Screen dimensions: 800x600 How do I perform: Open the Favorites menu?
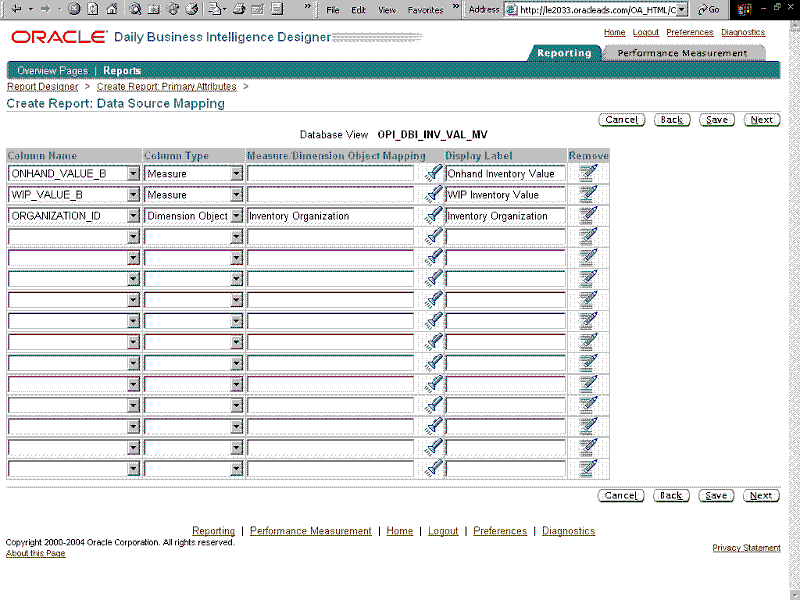pos(426,10)
